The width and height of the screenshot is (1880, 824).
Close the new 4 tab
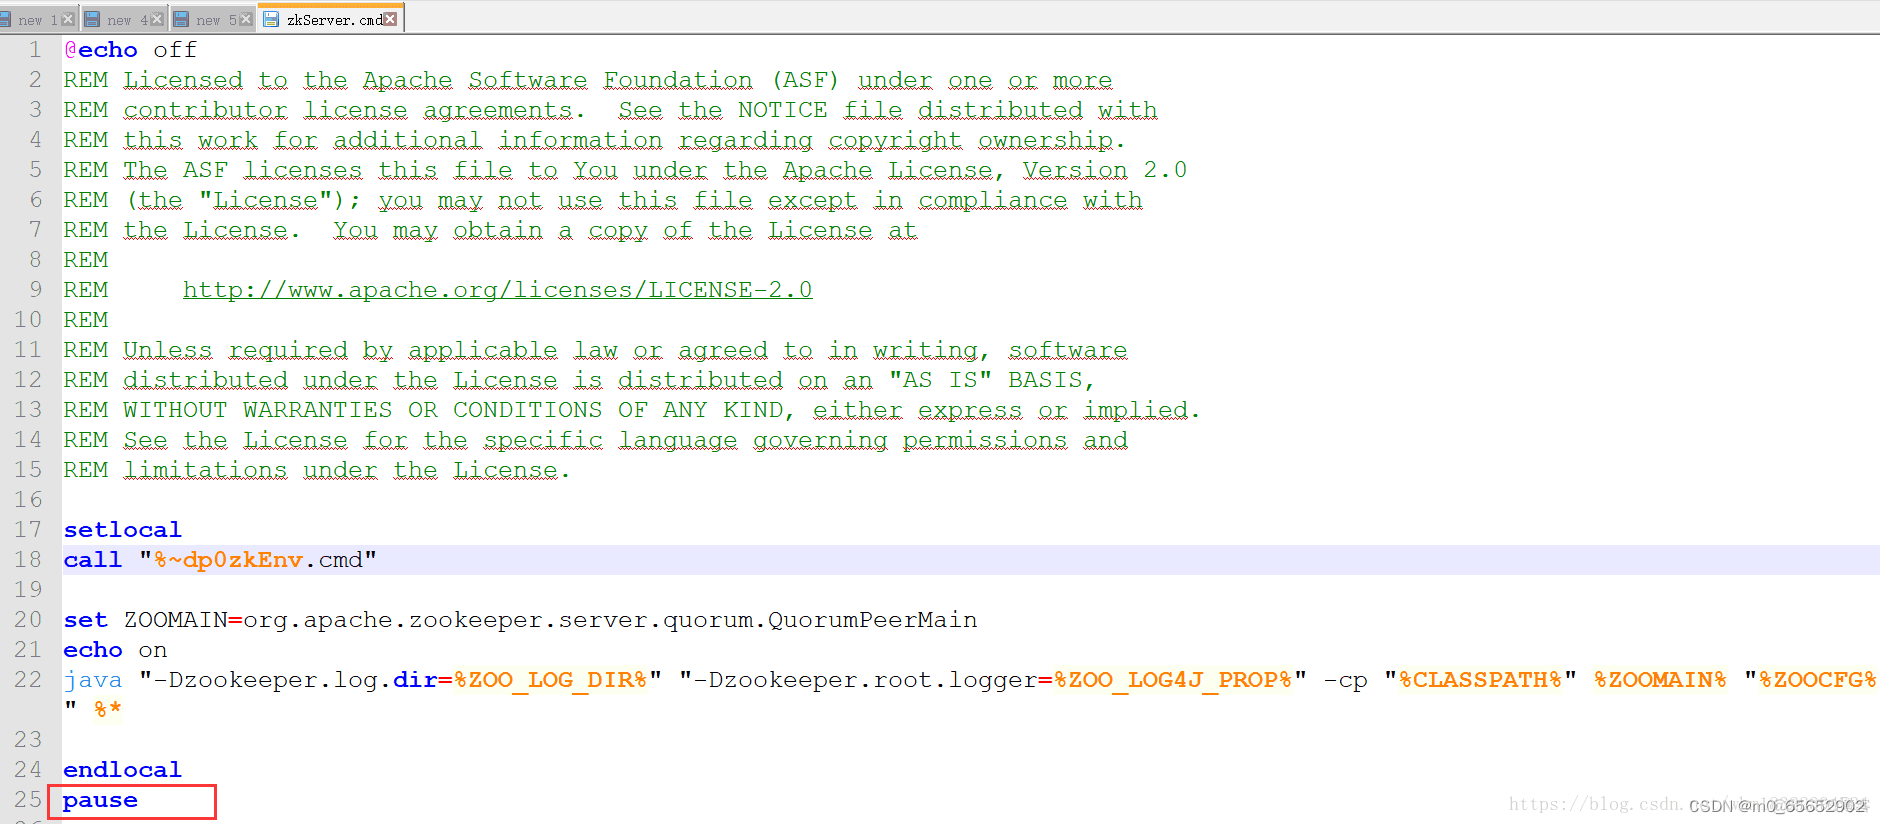(x=157, y=19)
